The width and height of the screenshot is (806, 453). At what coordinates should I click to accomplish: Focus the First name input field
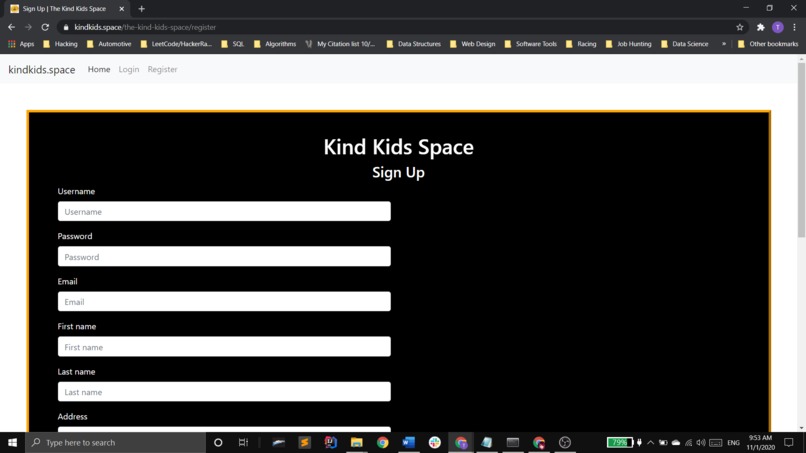tap(224, 347)
